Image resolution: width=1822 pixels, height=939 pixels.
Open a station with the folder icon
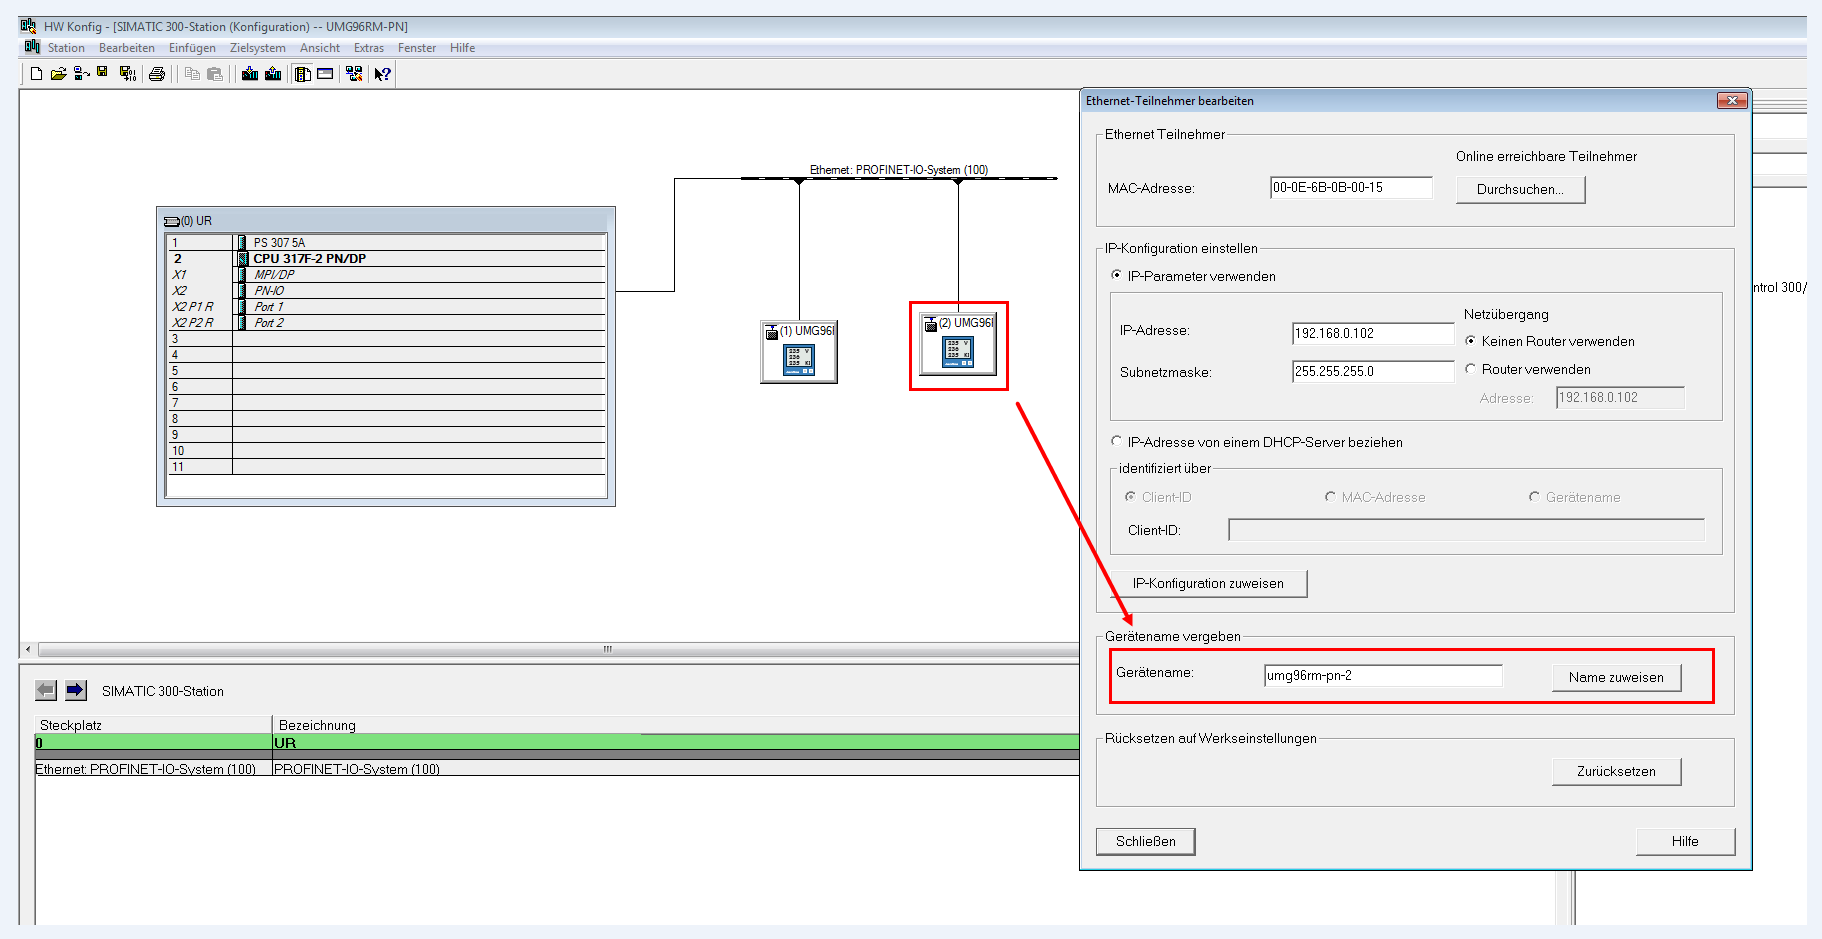coord(58,74)
